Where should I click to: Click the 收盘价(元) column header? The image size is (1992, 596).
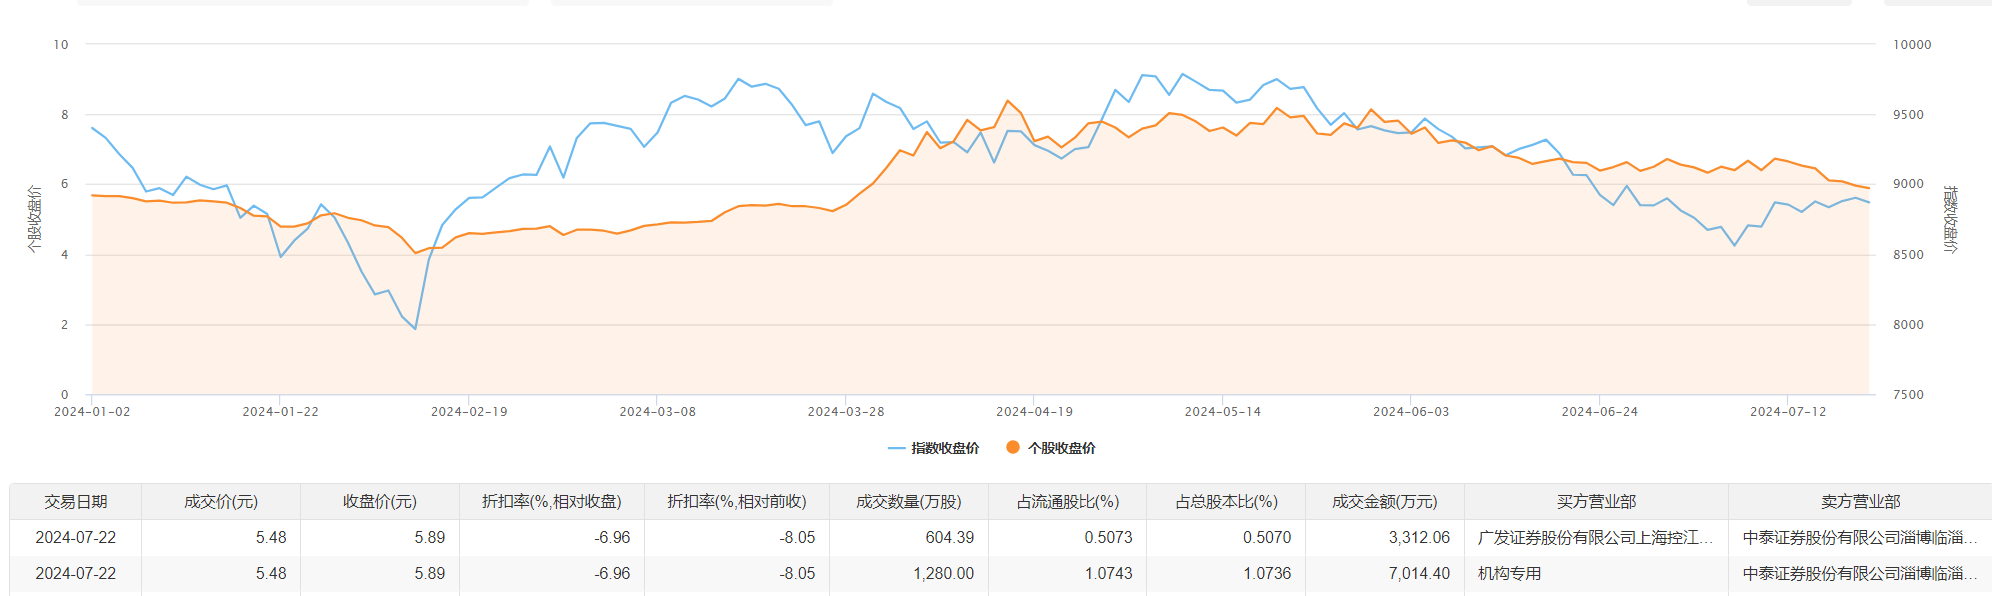click(380, 501)
